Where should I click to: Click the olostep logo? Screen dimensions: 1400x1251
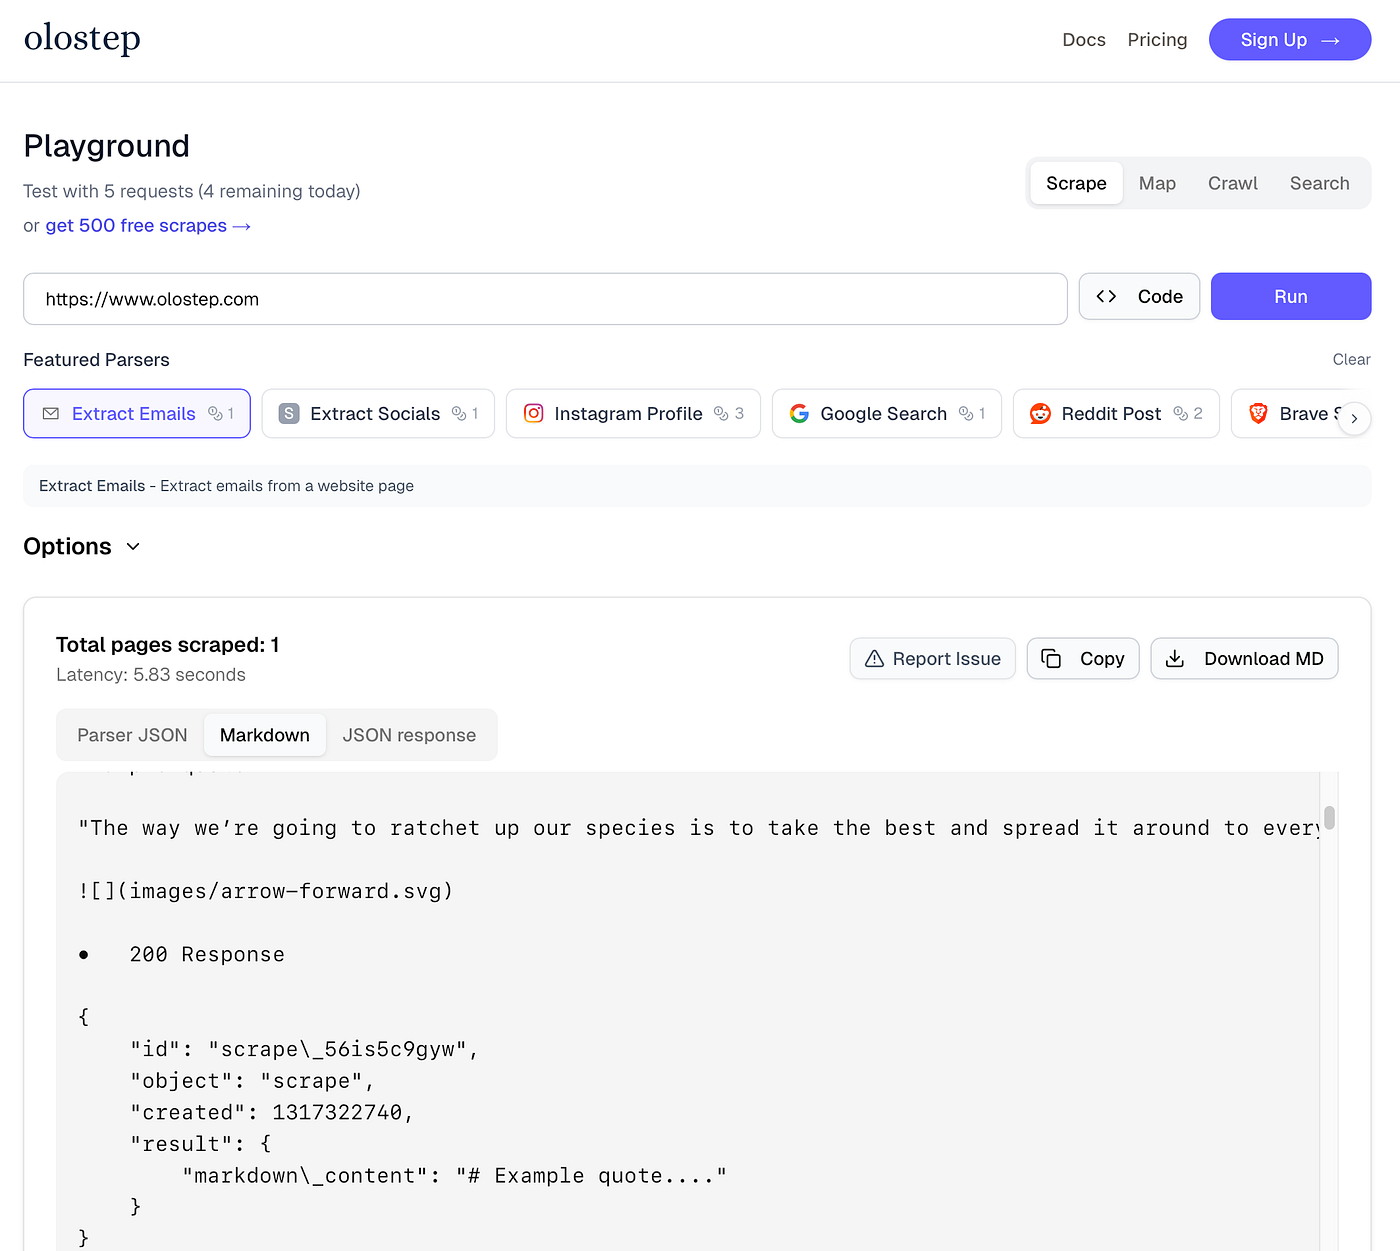82,39
